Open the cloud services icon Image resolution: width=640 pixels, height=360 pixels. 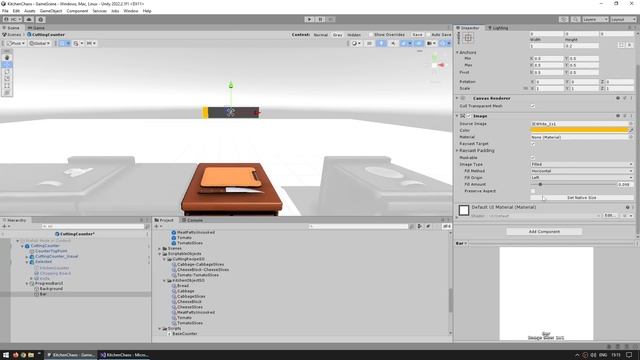[x=29, y=19]
